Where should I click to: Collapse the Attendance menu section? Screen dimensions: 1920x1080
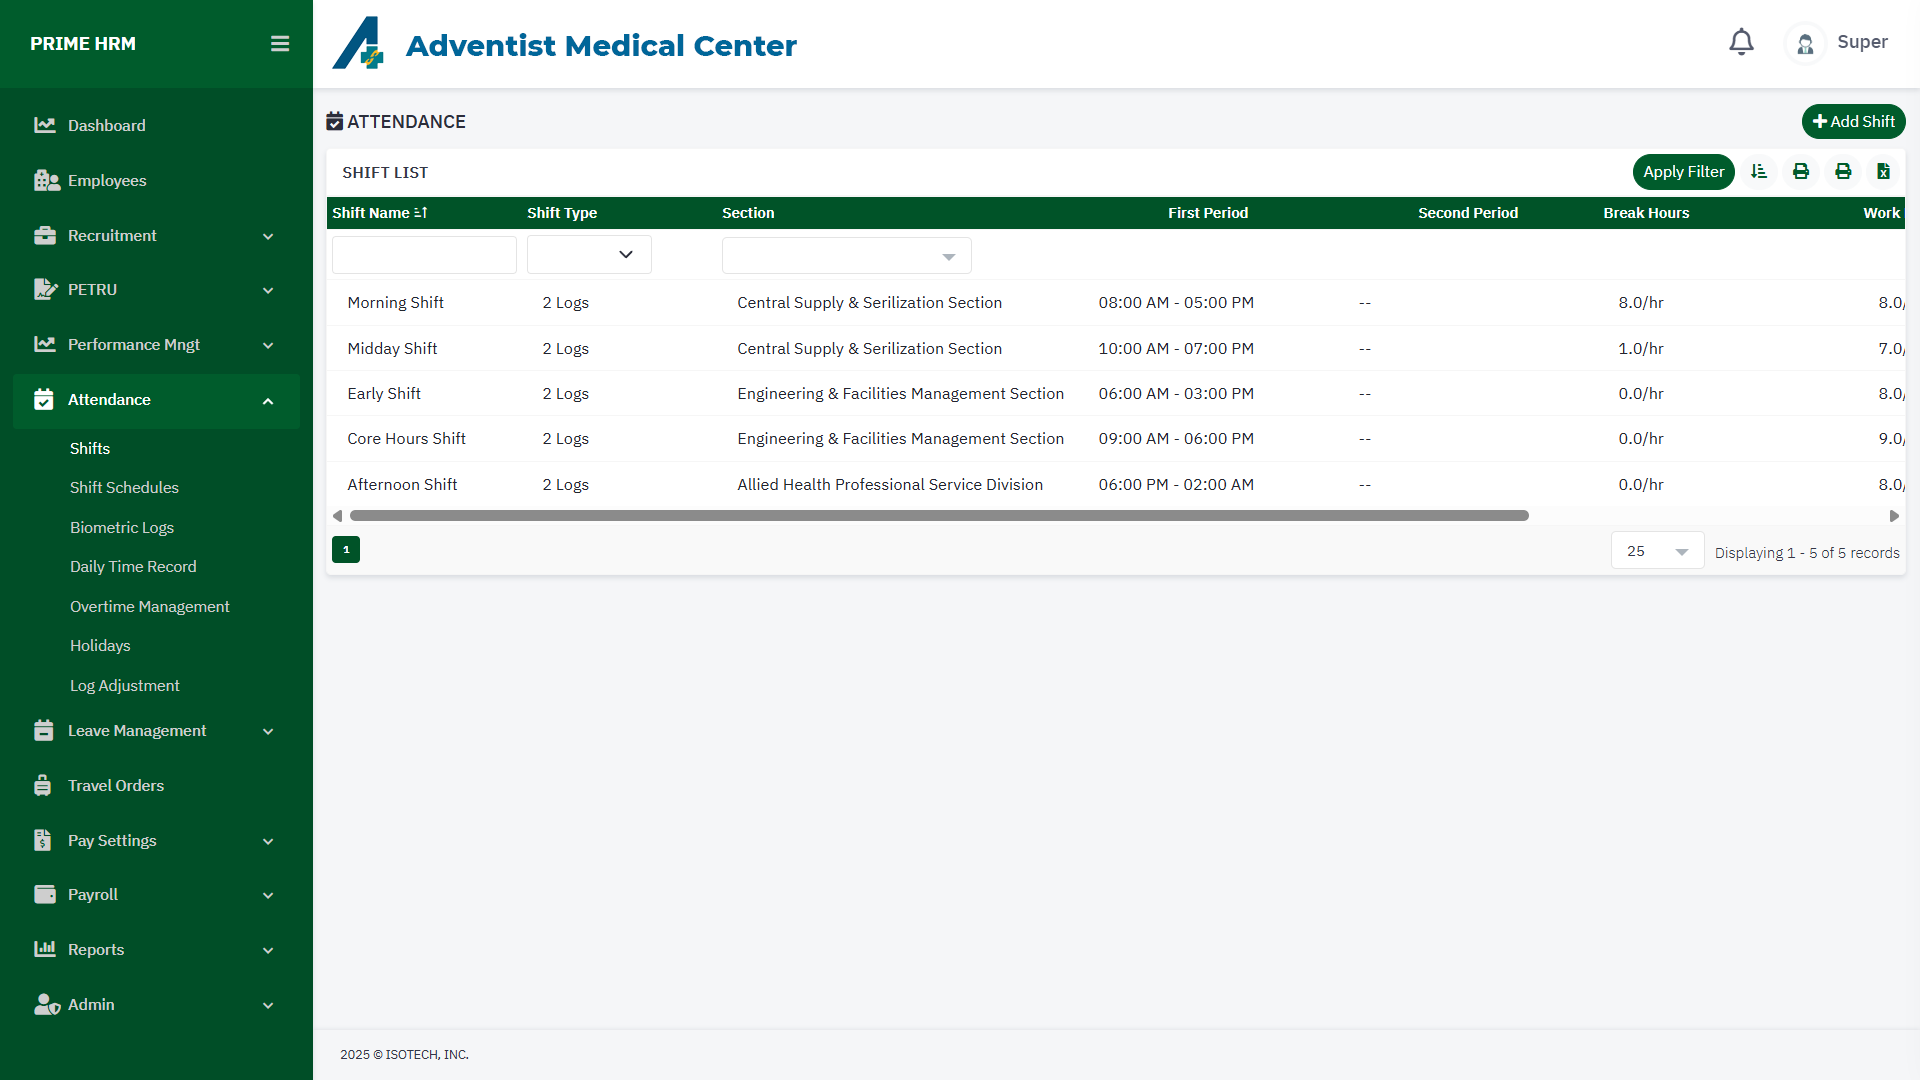tap(267, 400)
